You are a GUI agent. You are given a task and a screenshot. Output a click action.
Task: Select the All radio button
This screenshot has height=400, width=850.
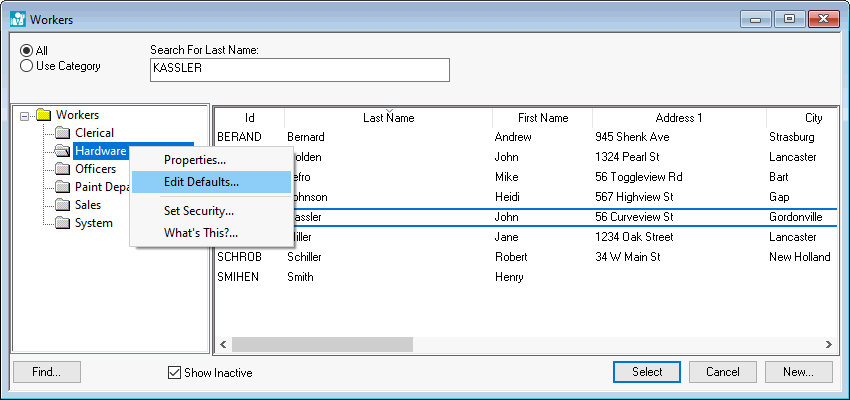(x=27, y=50)
